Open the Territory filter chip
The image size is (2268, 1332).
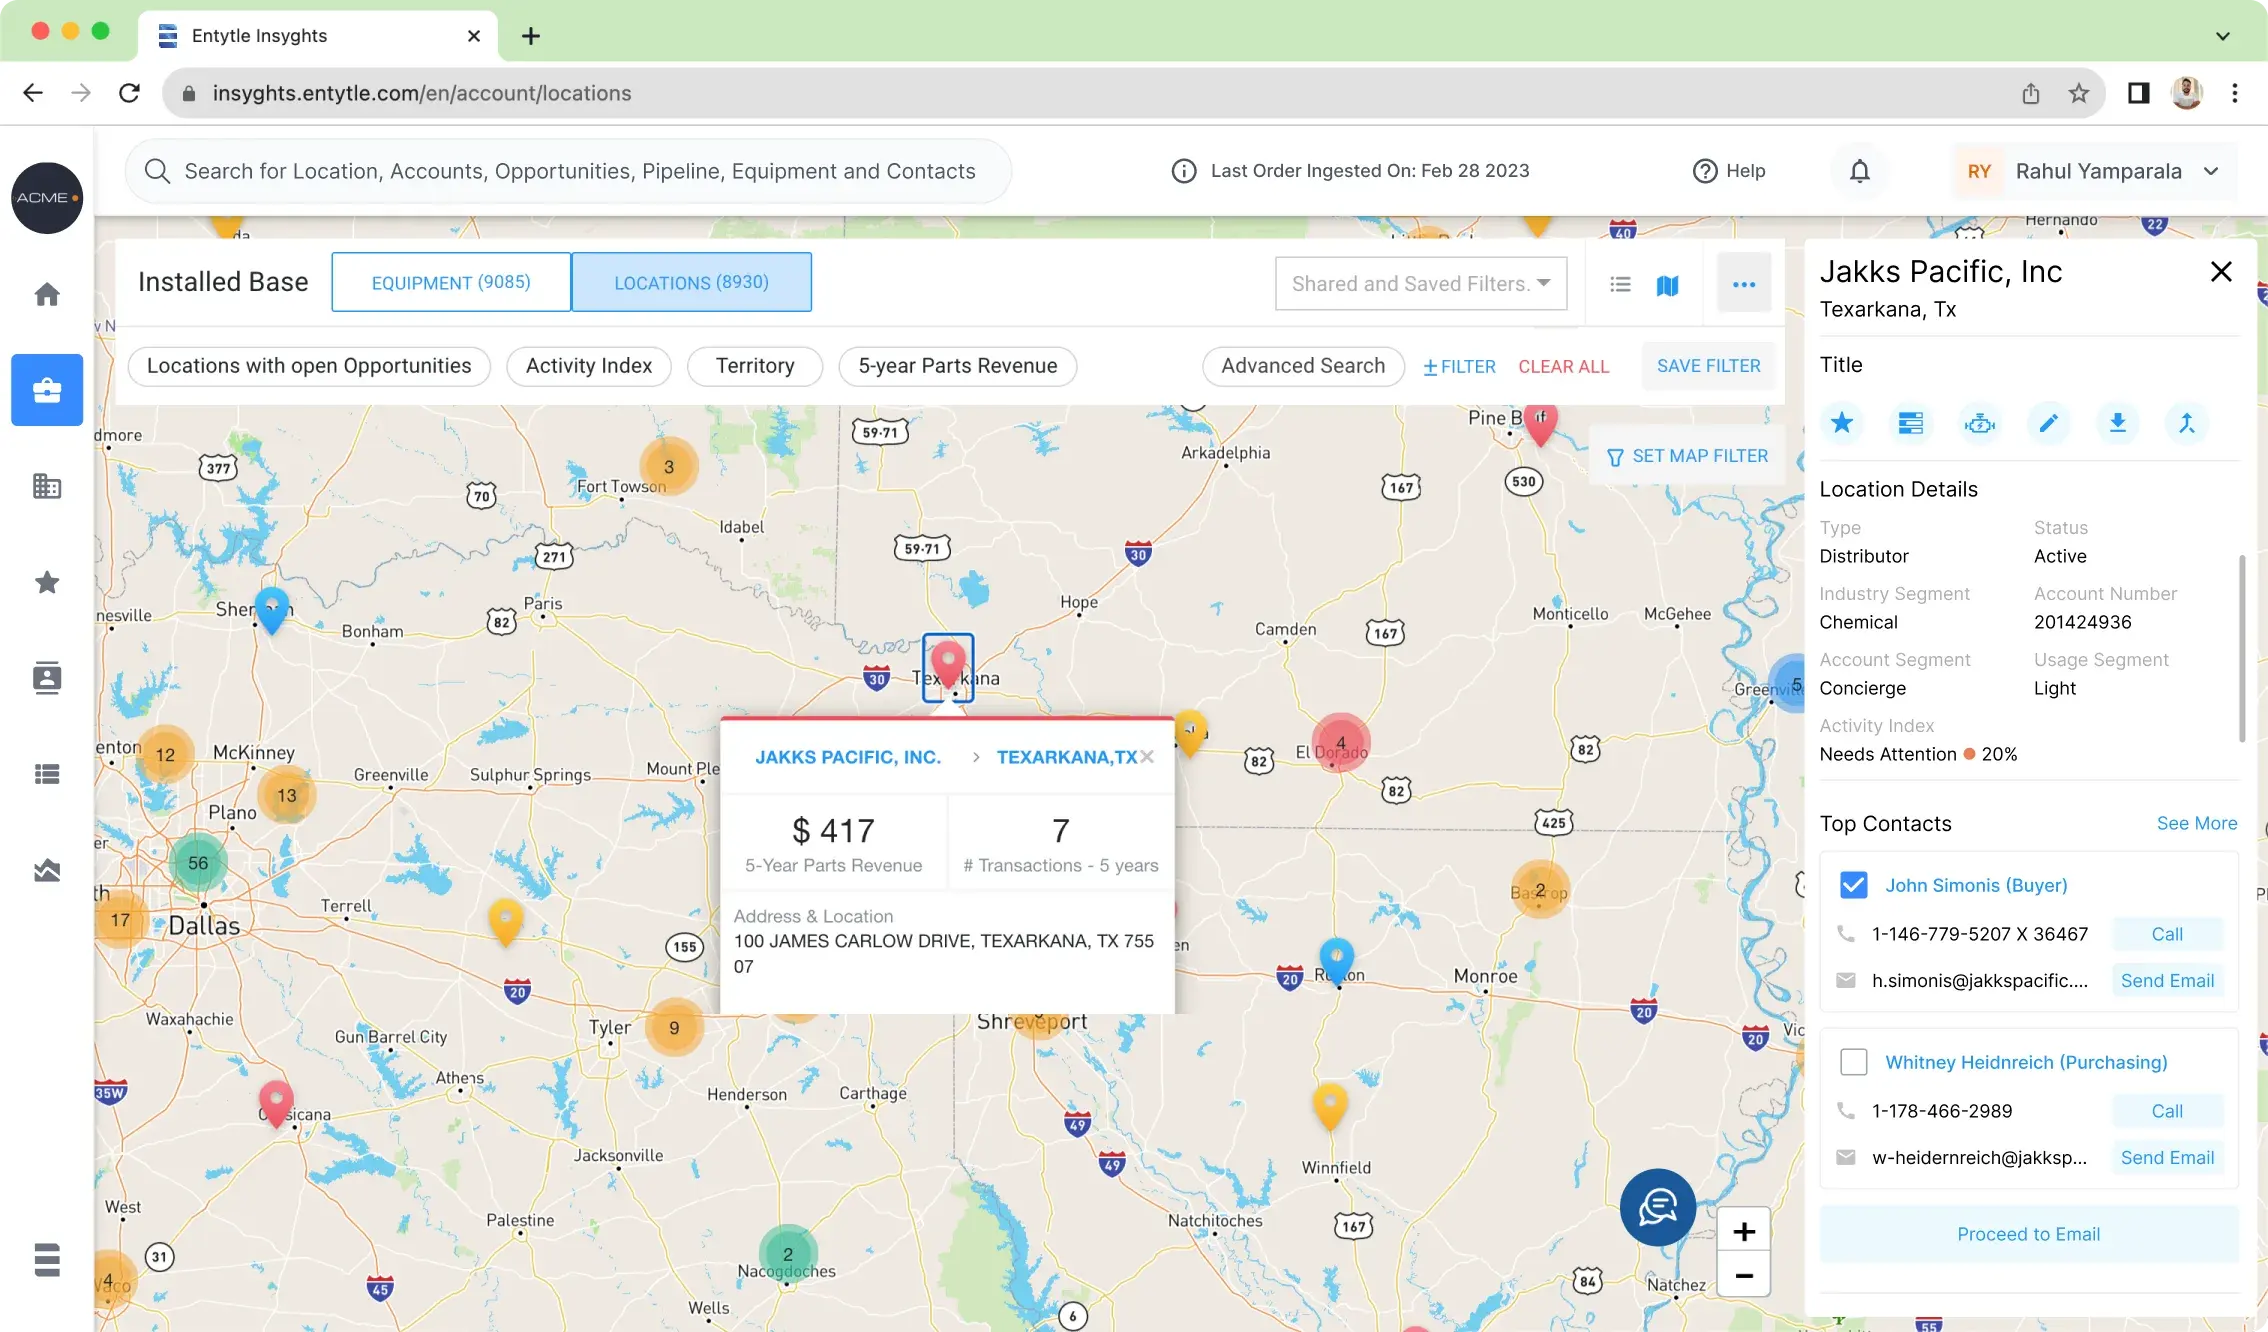coord(755,366)
